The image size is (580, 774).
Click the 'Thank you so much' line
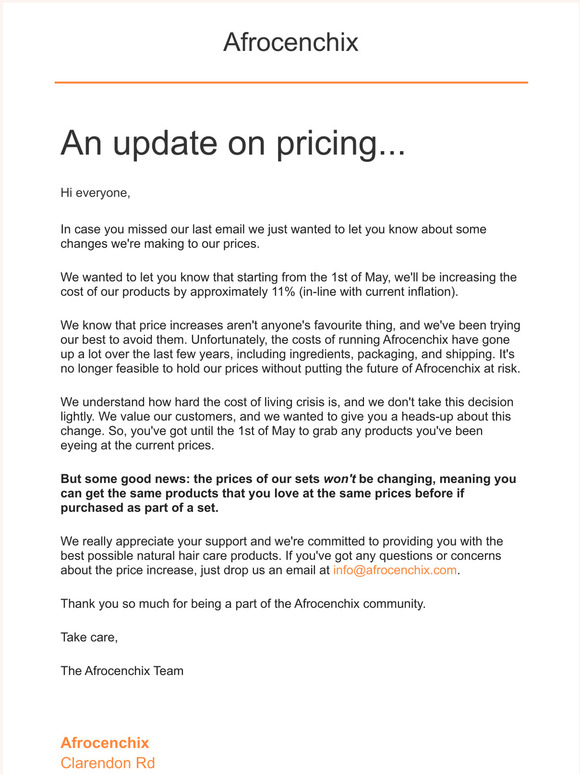pos(243,604)
